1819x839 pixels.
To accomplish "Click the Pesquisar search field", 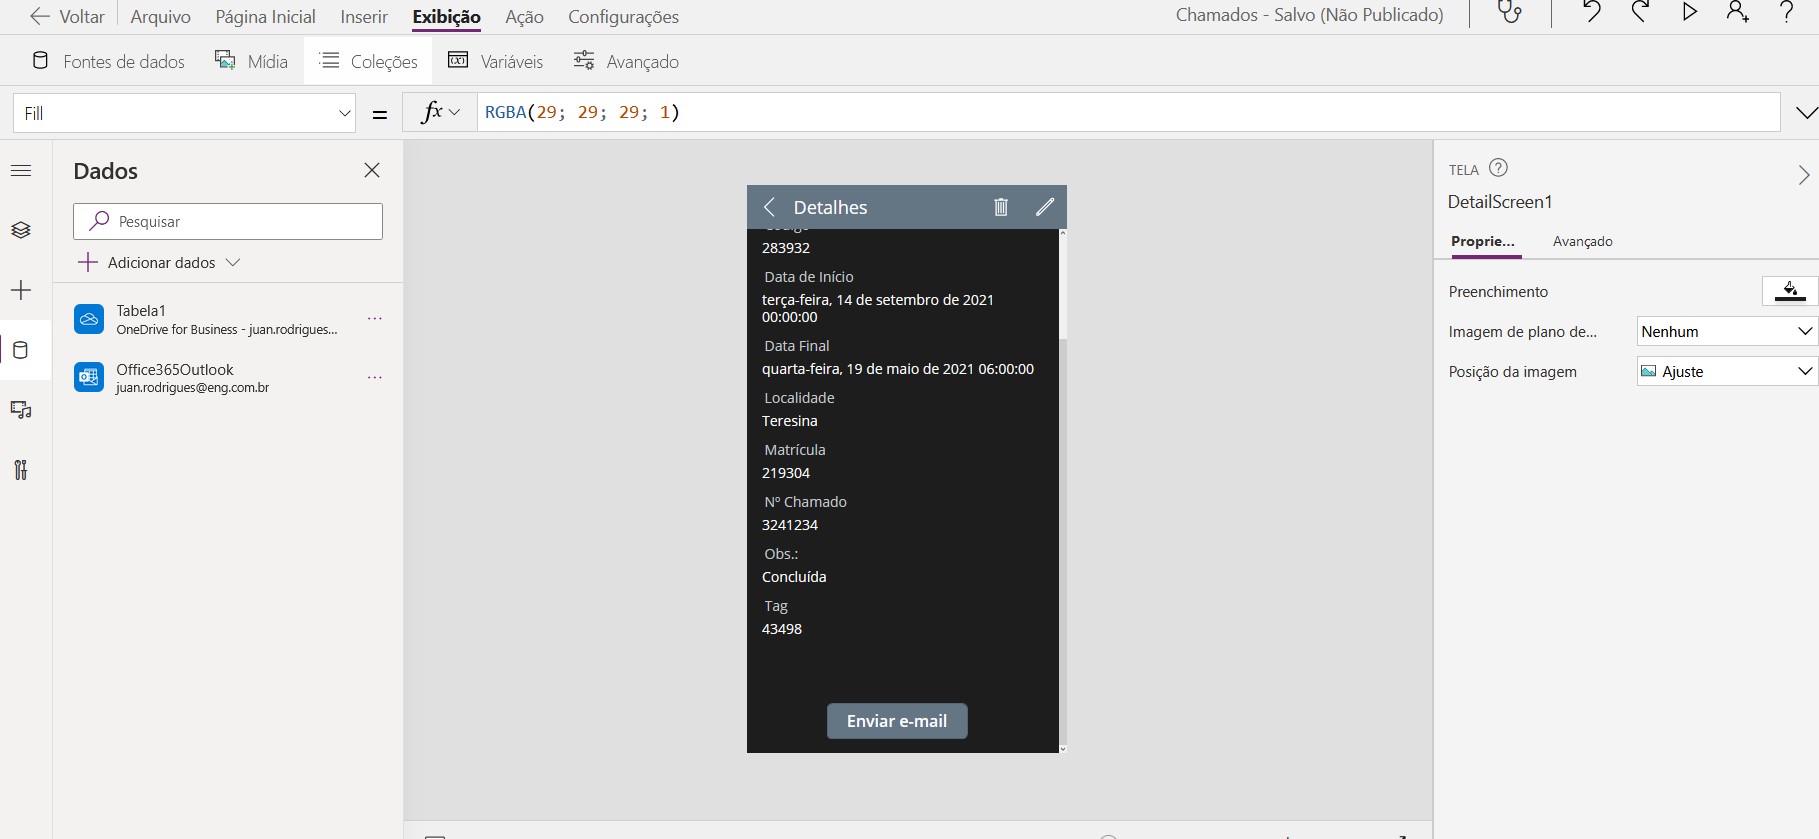I will click(228, 221).
